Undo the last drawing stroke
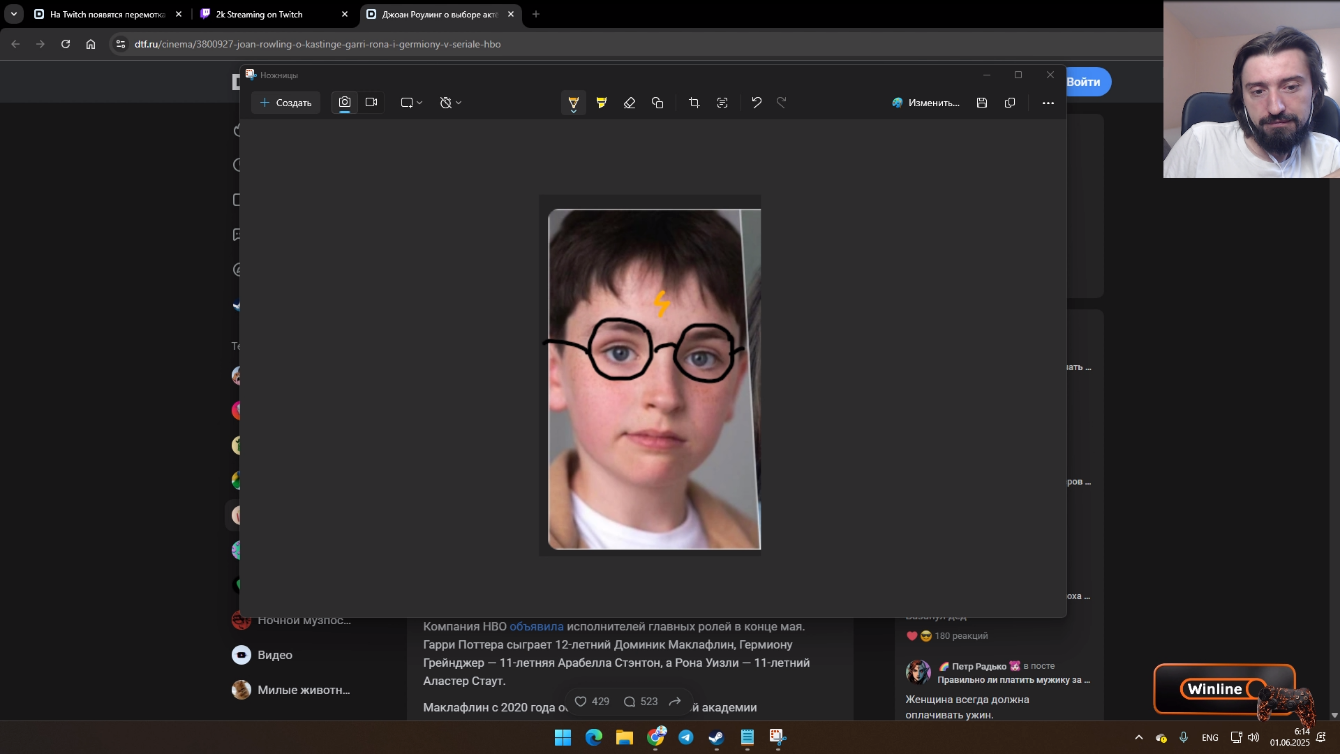 [x=756, y=103]
